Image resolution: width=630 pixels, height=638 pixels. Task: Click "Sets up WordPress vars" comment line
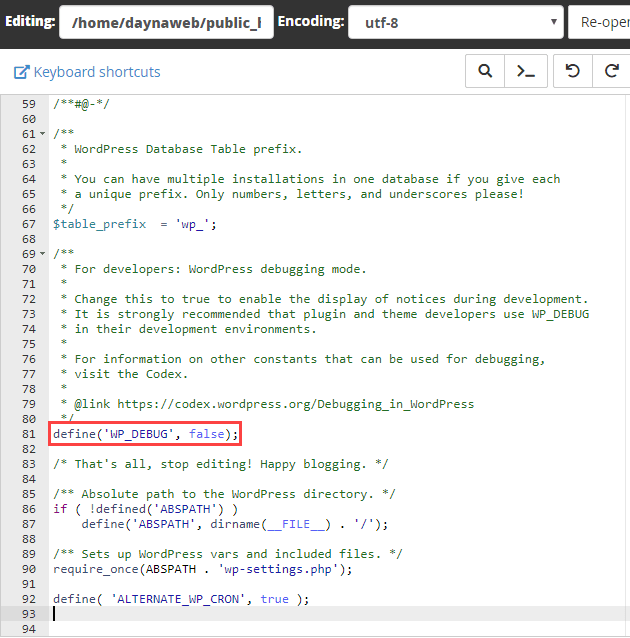coord(228,554)
